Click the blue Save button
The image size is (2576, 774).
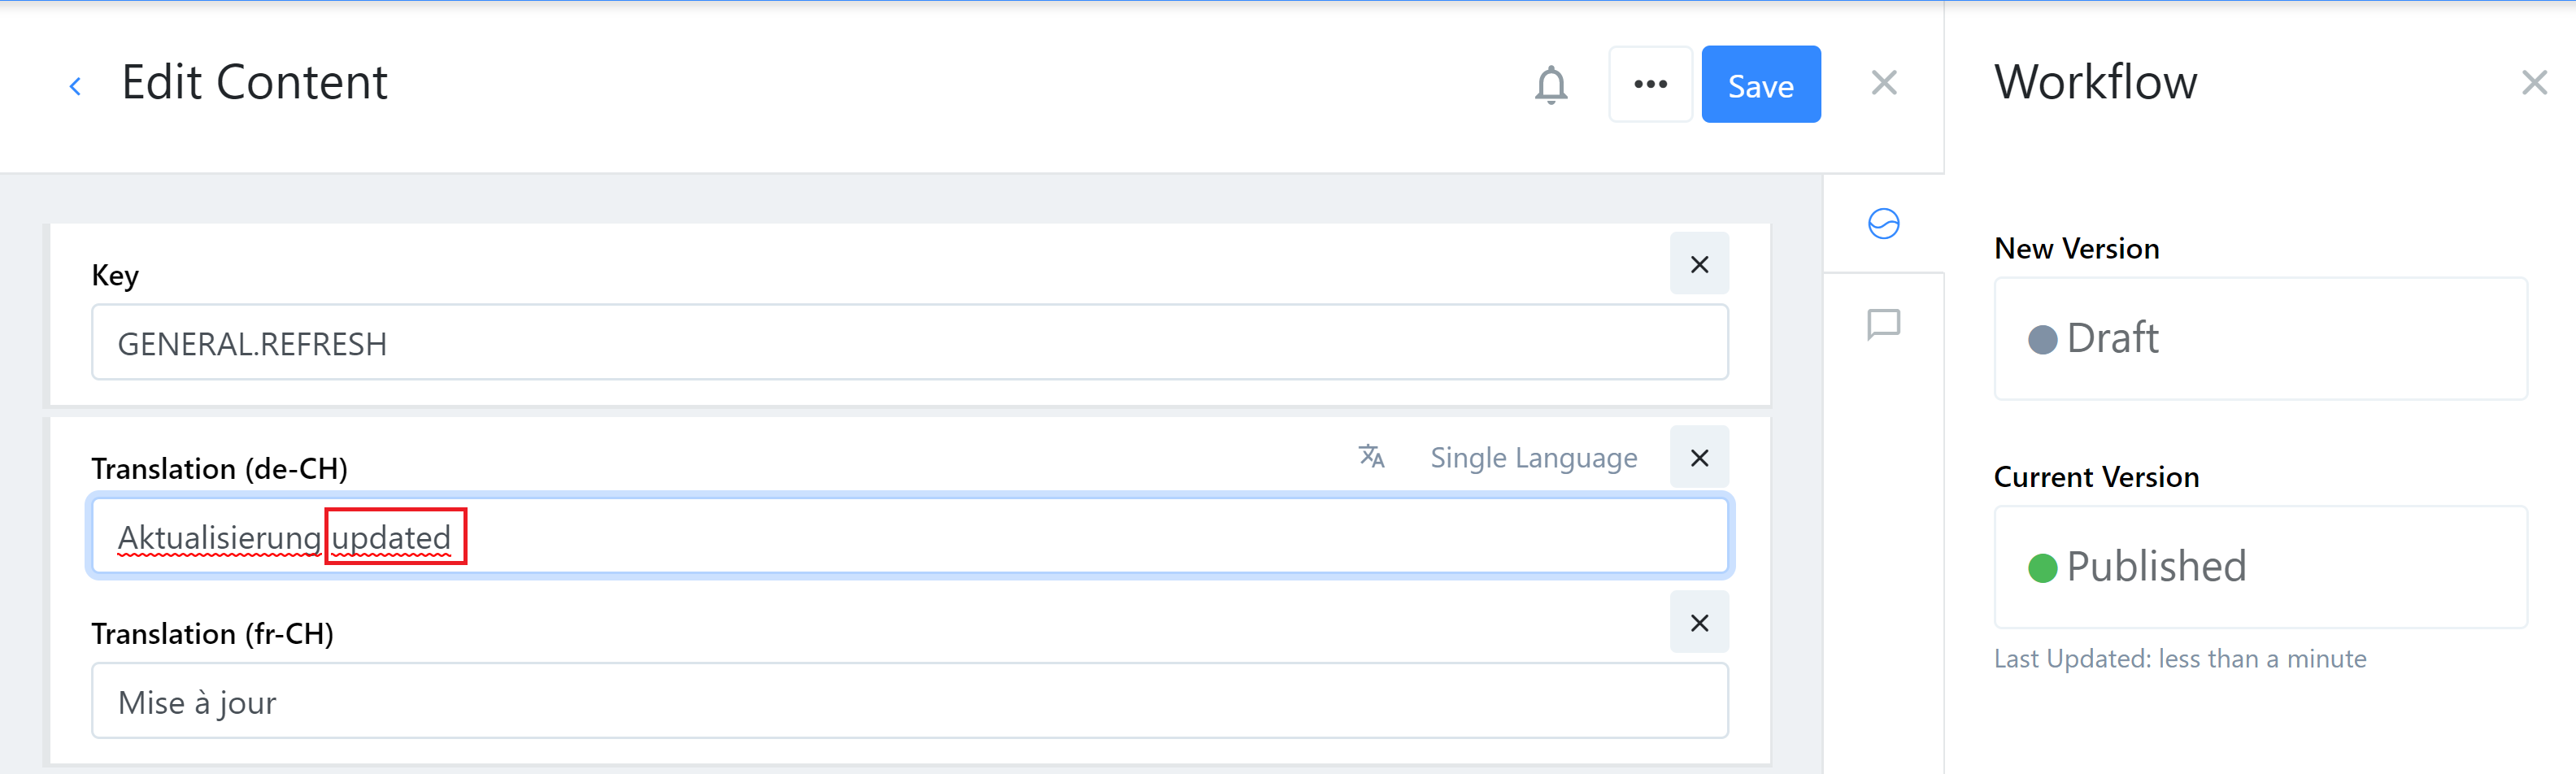pos(1760,85)
